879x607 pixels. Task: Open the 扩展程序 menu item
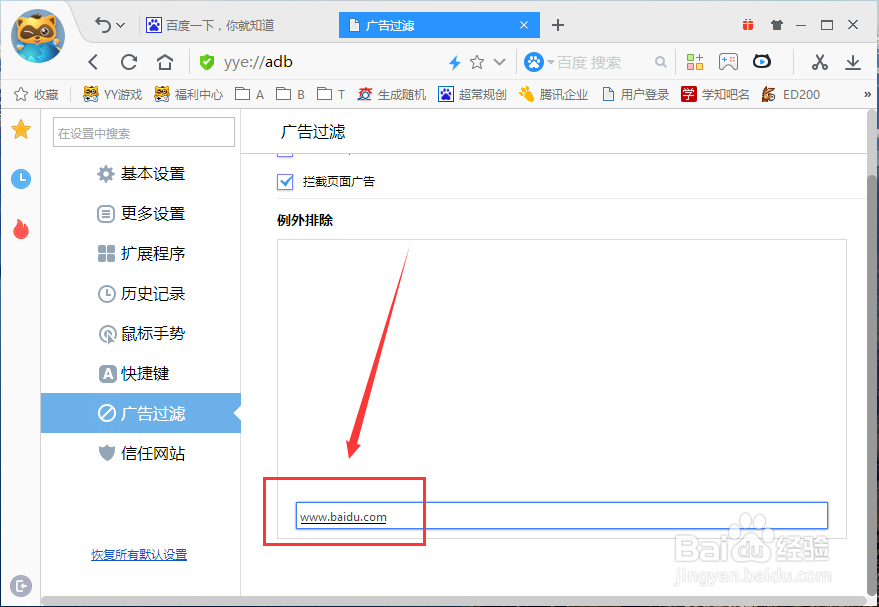point(141,254)
